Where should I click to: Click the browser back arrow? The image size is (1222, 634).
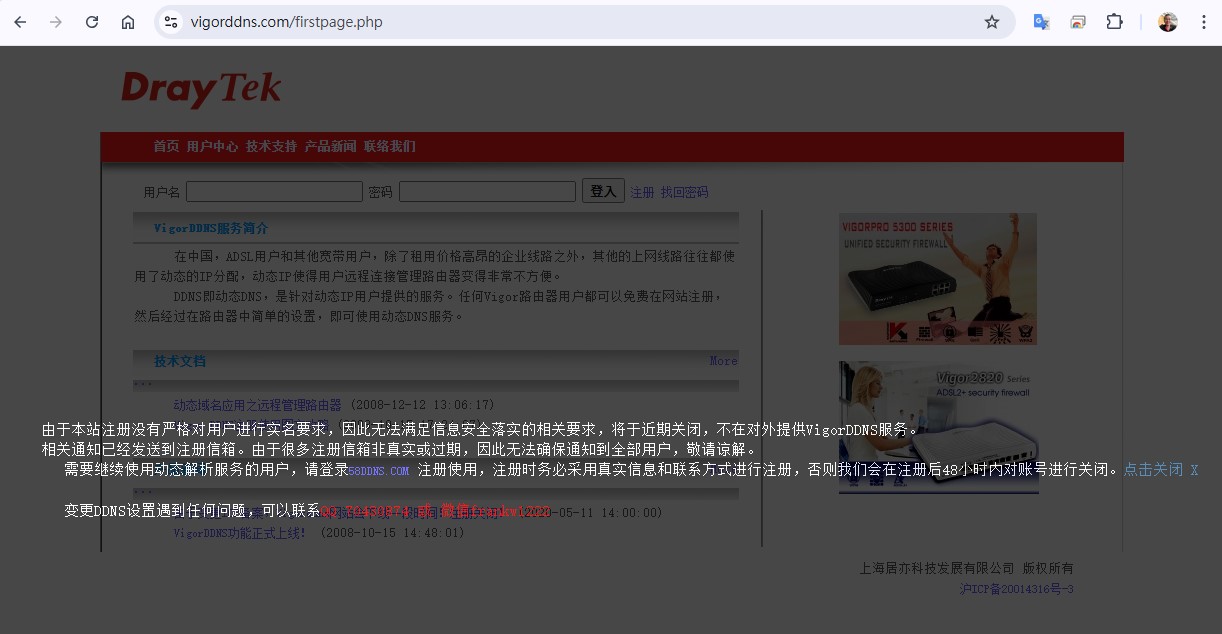[20, 22]
